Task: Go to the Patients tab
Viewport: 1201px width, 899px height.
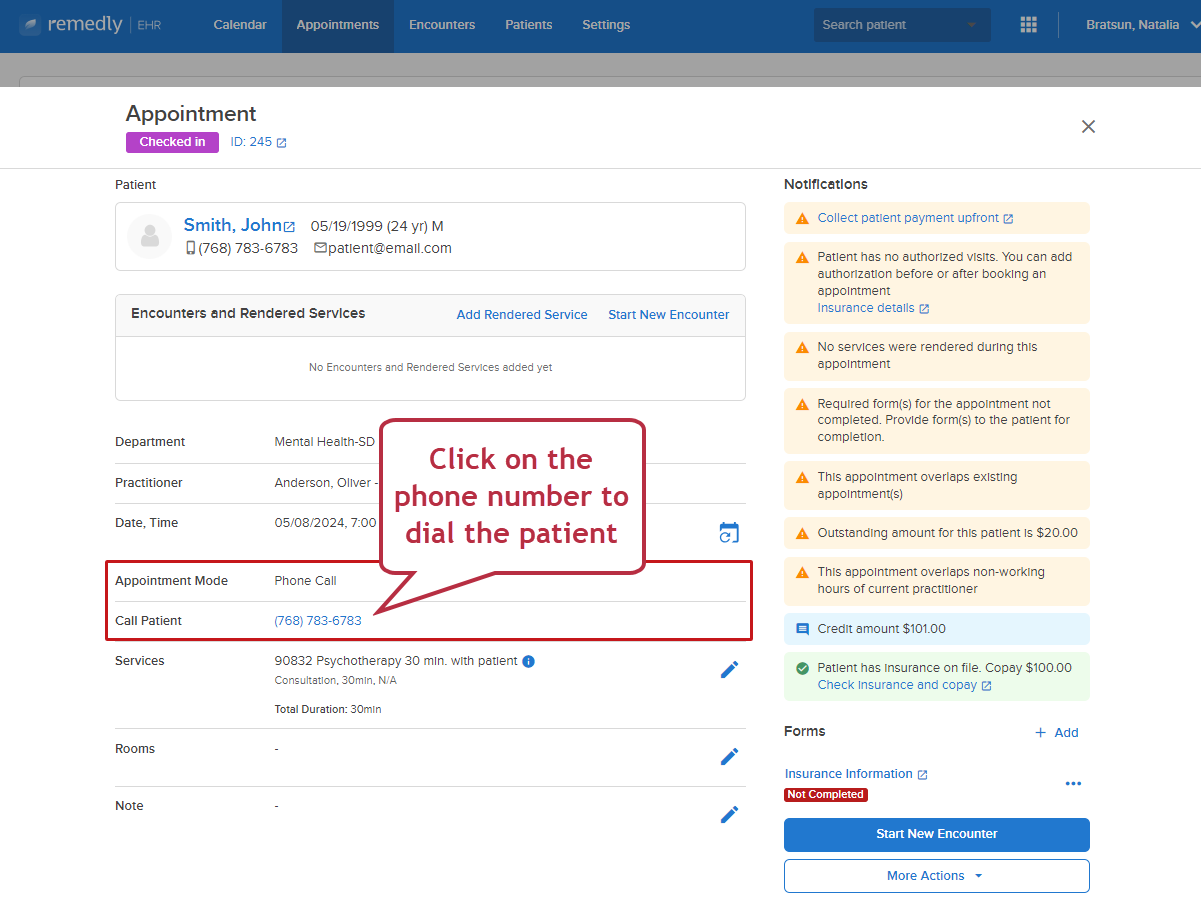Action: click(x=529, y=25)
